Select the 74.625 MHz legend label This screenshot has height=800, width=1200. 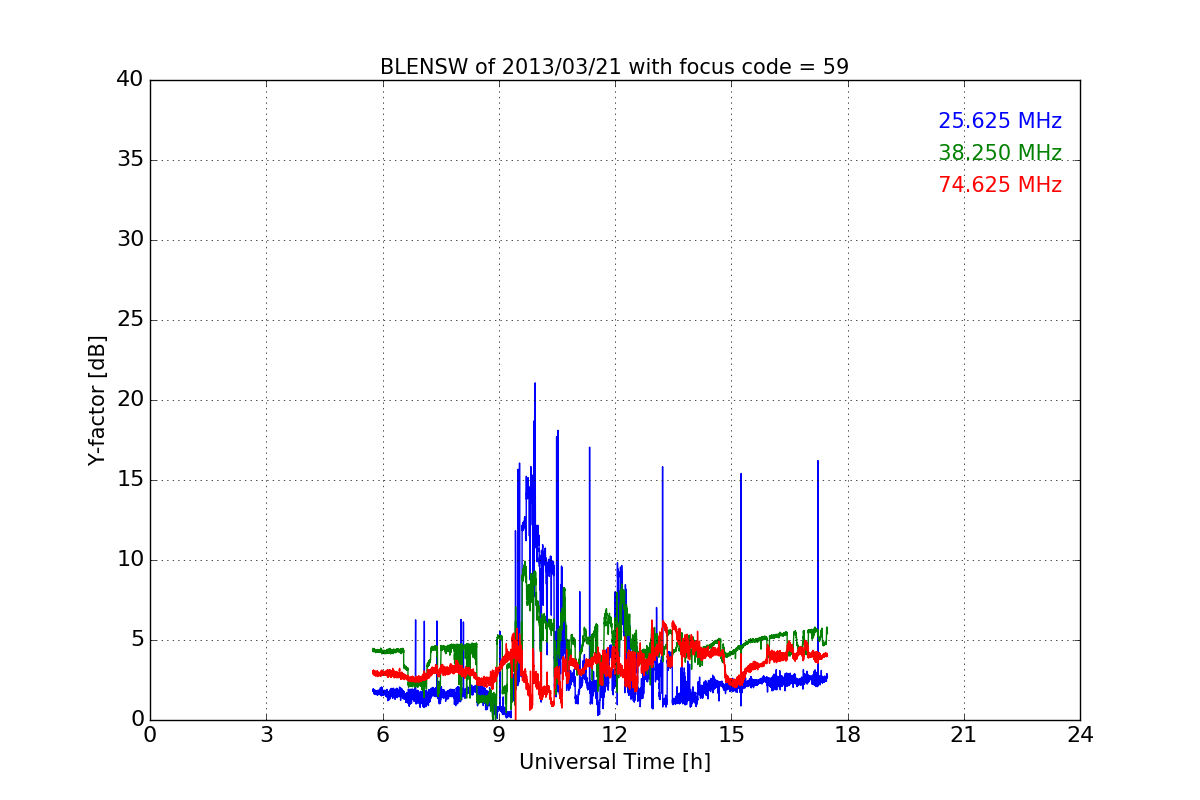tap(1000, 185)
